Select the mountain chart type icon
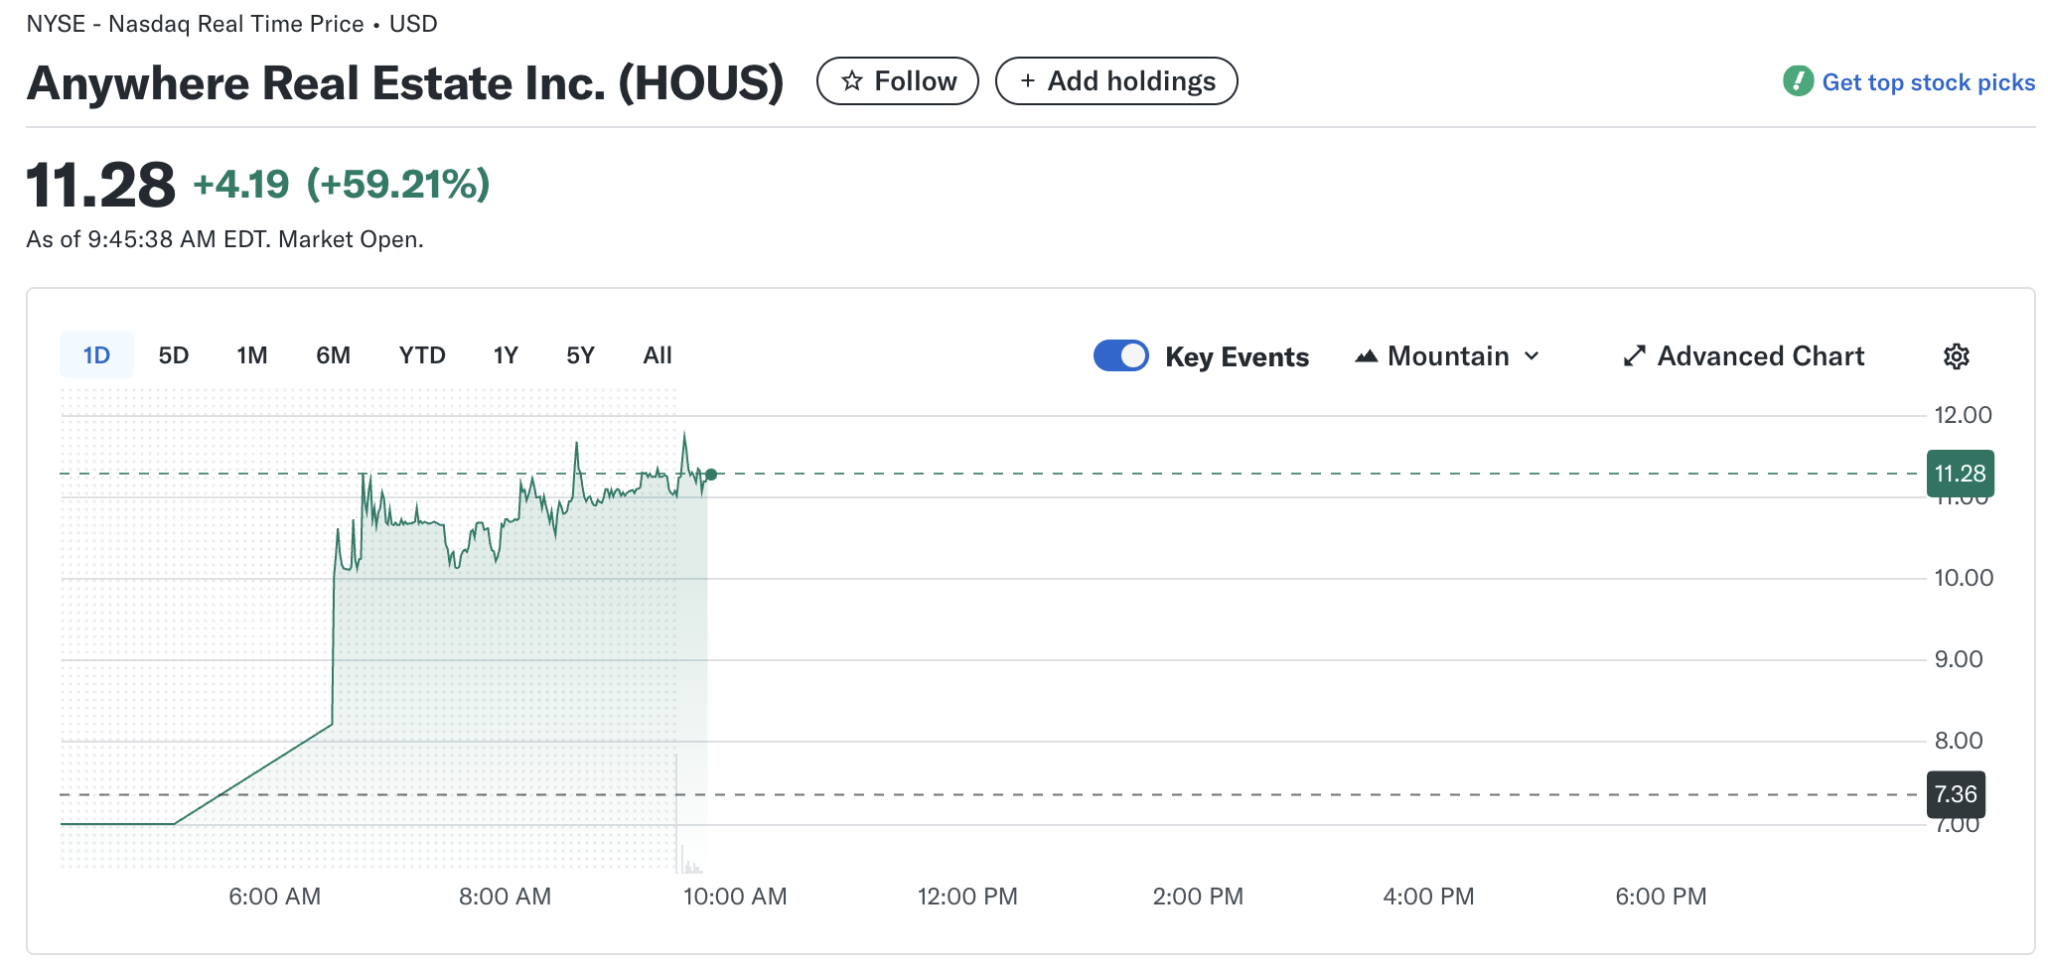Screen dimensions: 2048x969 coord(1366,355)
